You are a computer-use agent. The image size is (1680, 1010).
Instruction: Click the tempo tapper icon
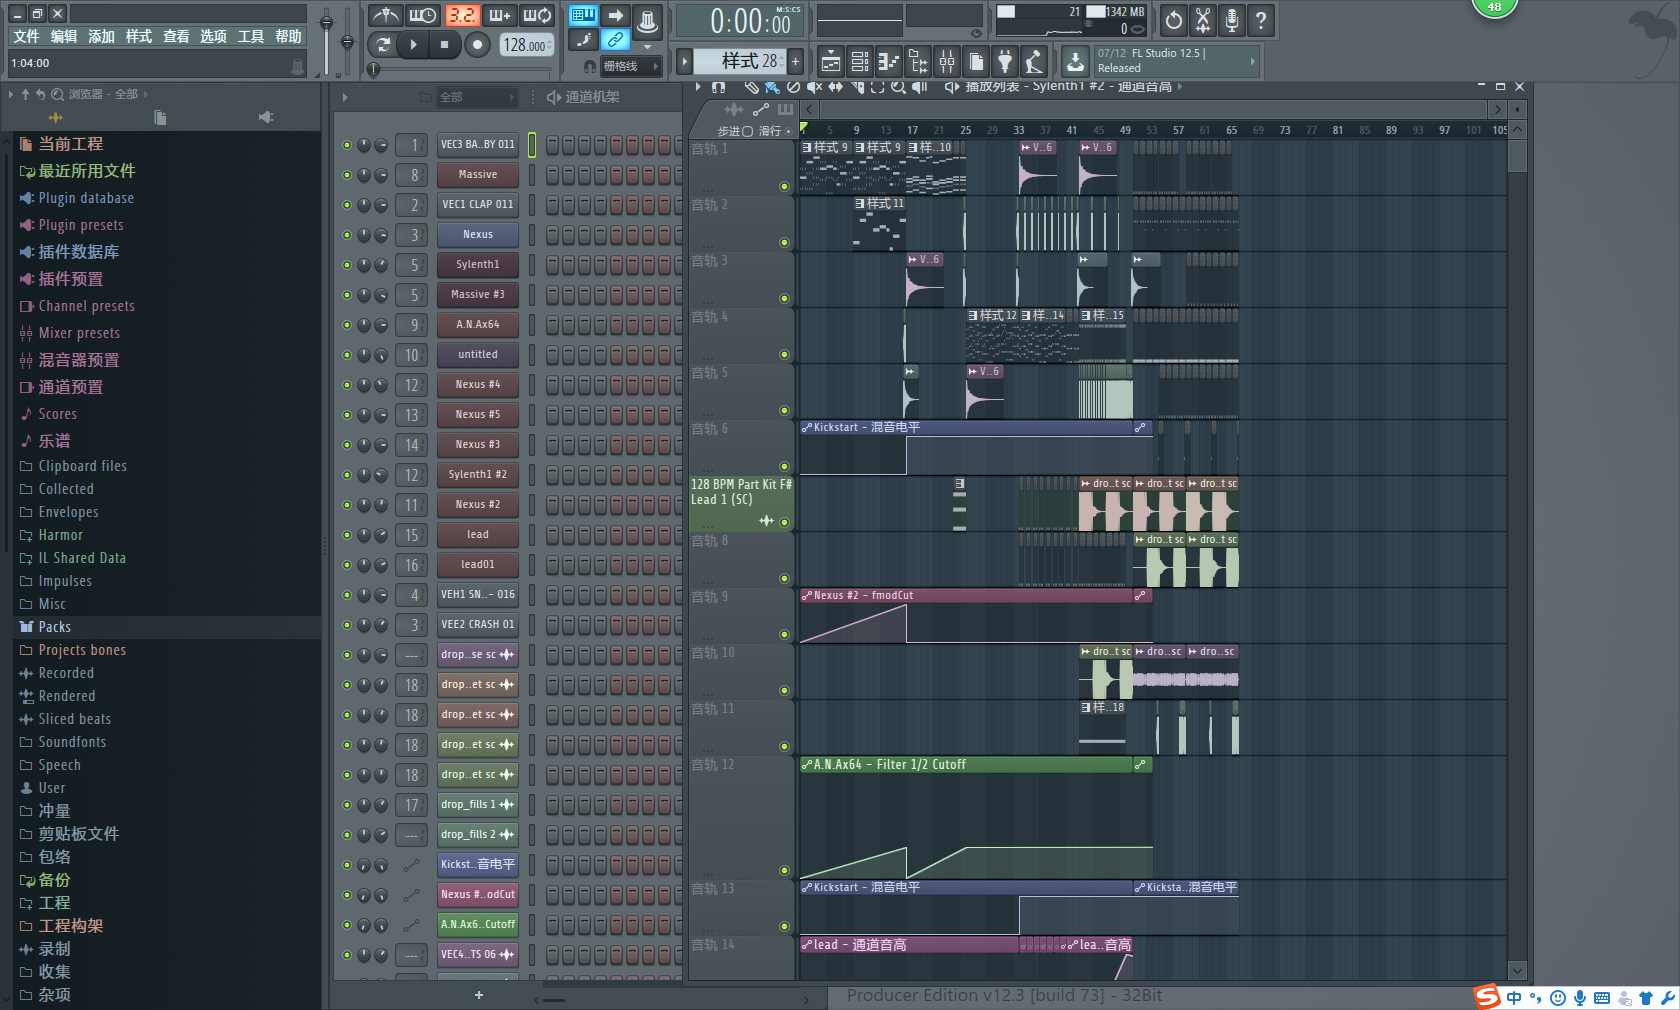pos(1034,62)
